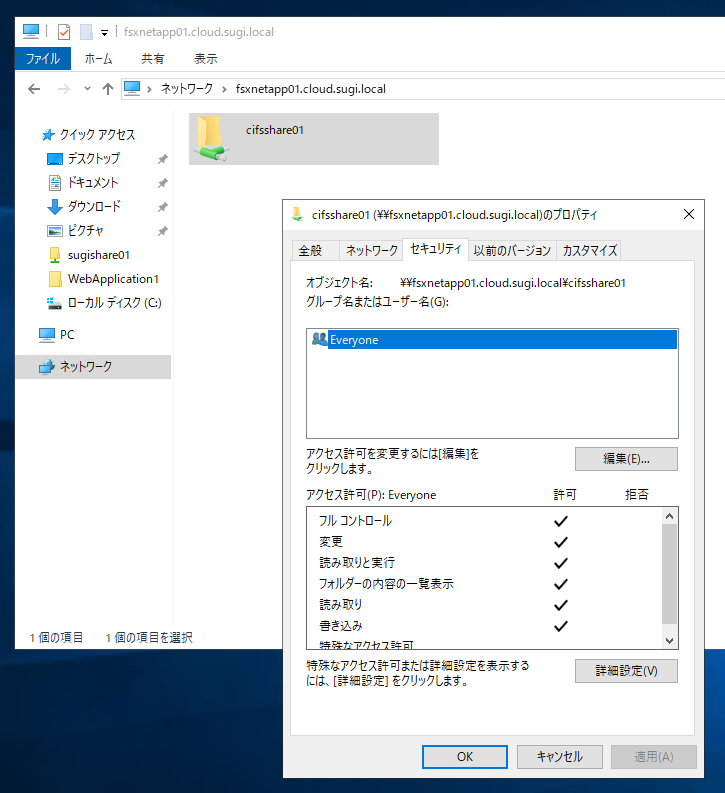Select the Pictures icon in sidebar

(55, 231)
